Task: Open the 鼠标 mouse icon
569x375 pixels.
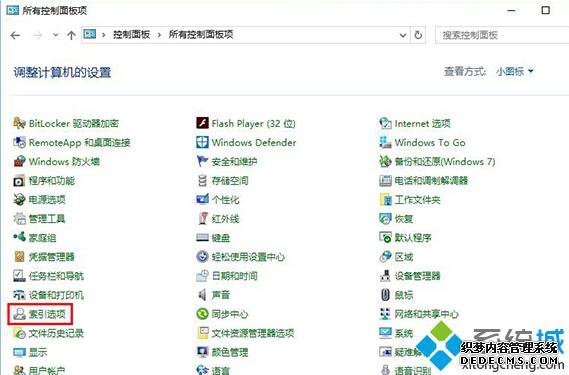Action: tap(385, 295)
